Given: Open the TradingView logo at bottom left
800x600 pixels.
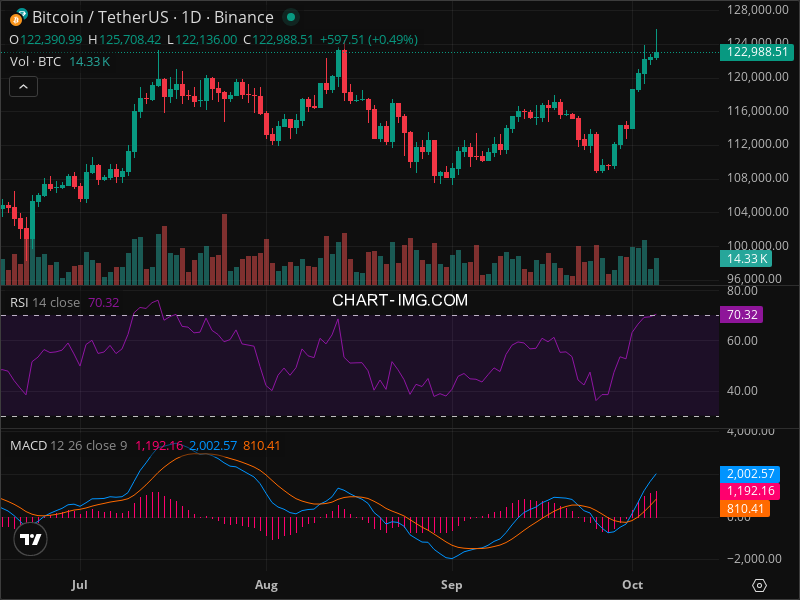Looking at the screenshot, I should coord(31,540).
